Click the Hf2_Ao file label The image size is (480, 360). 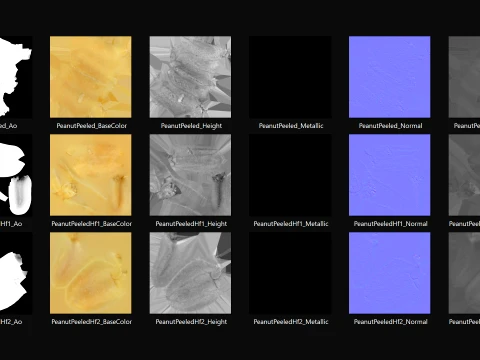[x=11, y=322]
